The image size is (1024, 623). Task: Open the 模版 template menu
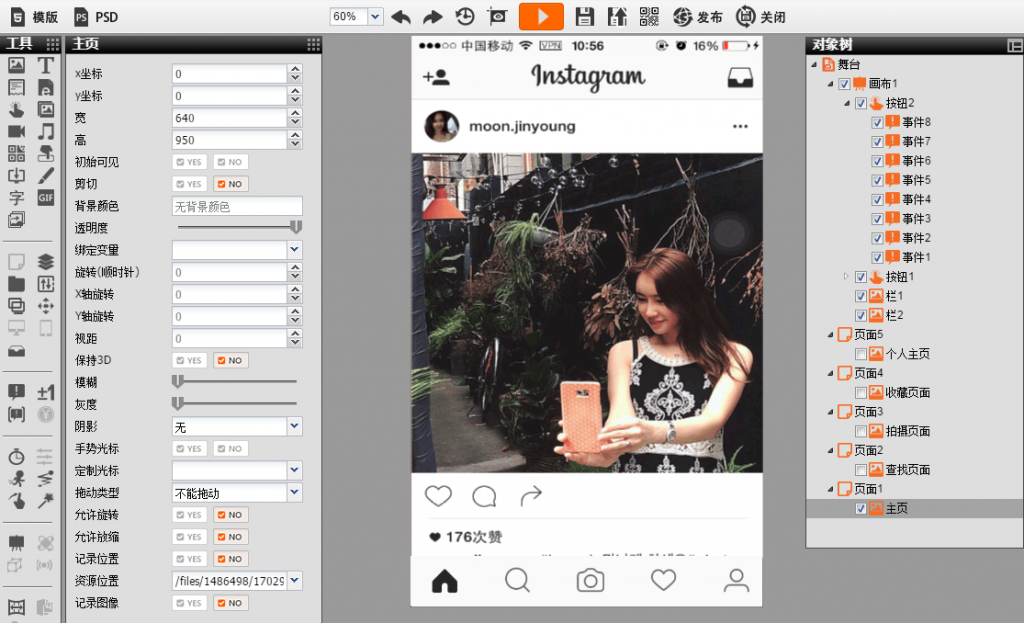click(35, 17)
